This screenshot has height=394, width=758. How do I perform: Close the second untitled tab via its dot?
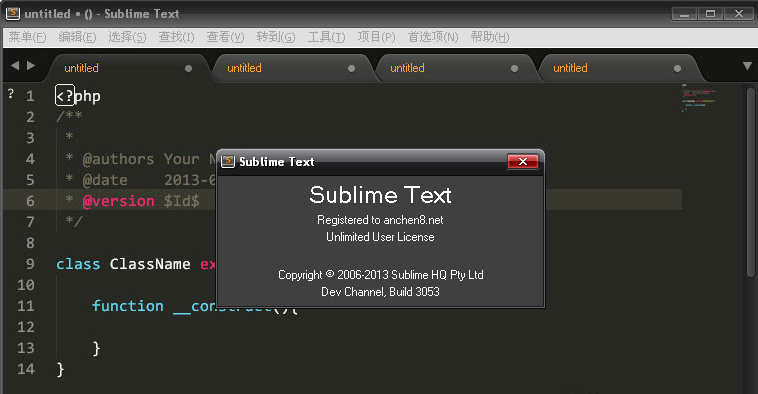(351, 69)
